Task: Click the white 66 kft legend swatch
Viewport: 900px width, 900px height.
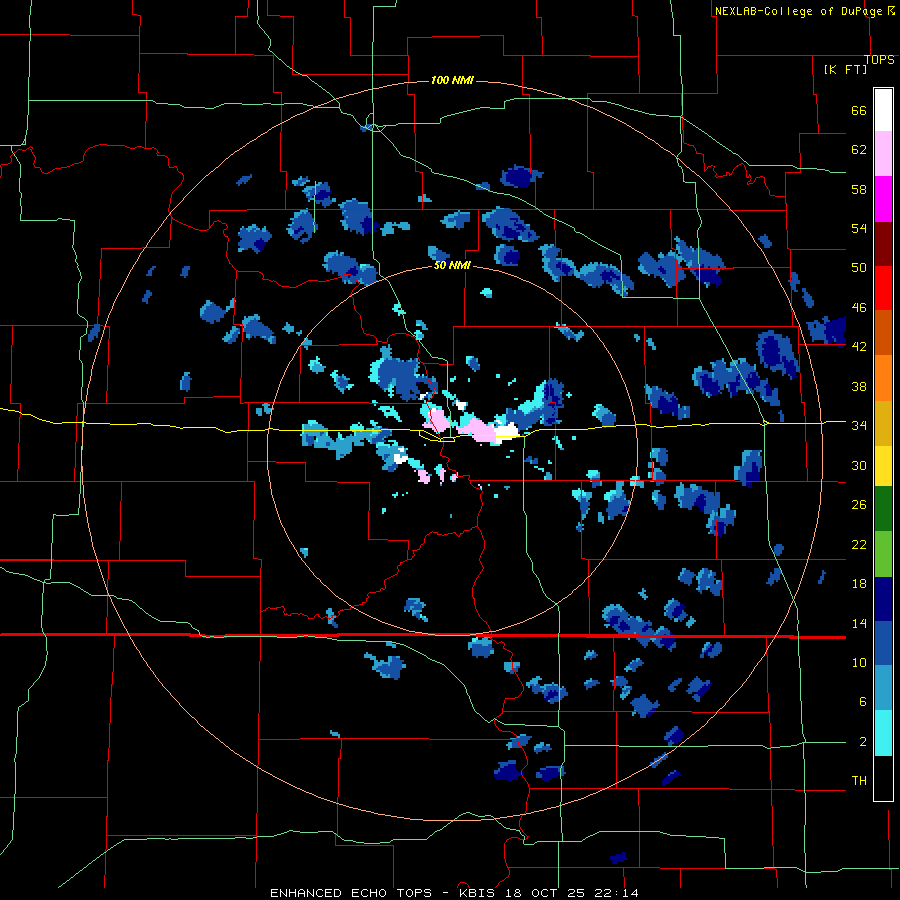Action: [883, 110]
